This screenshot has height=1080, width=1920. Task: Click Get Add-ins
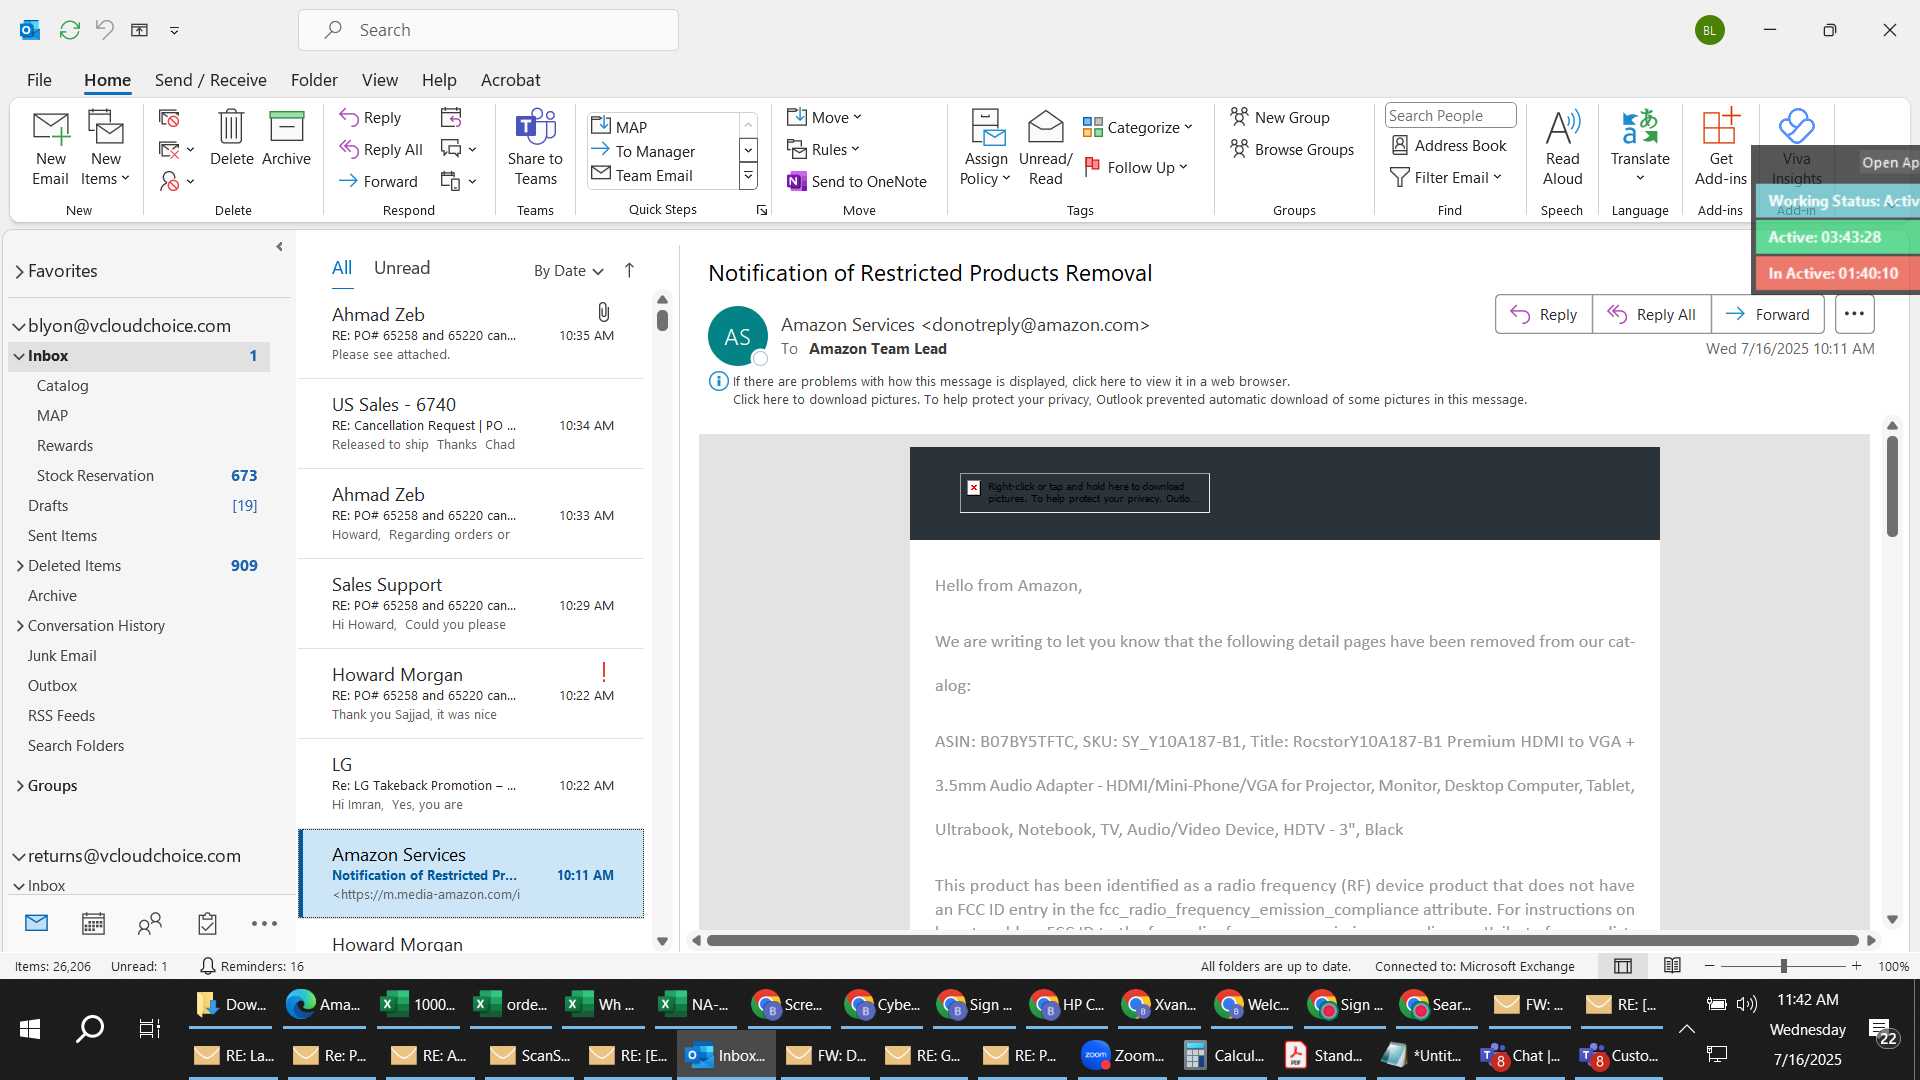coord(1721,147)
